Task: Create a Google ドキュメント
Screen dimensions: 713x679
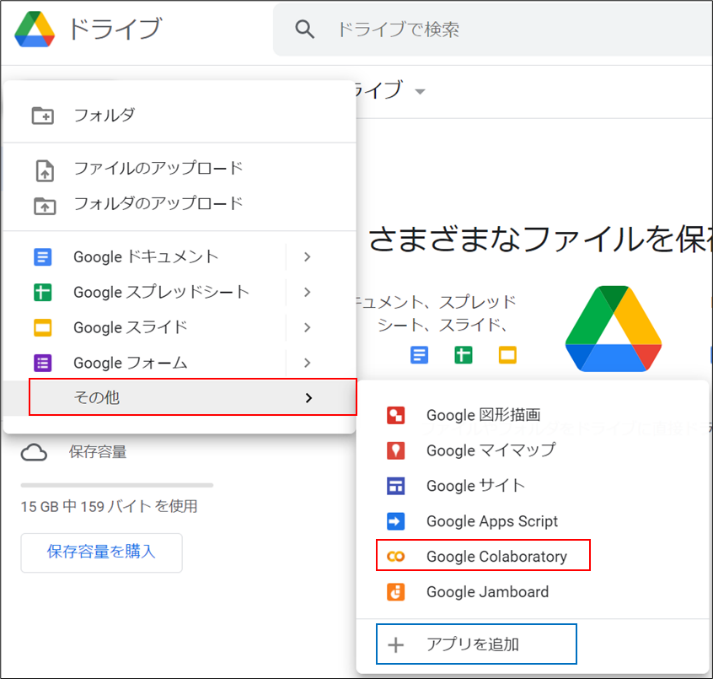Action: pyautogui.click(x=146, y=257)
